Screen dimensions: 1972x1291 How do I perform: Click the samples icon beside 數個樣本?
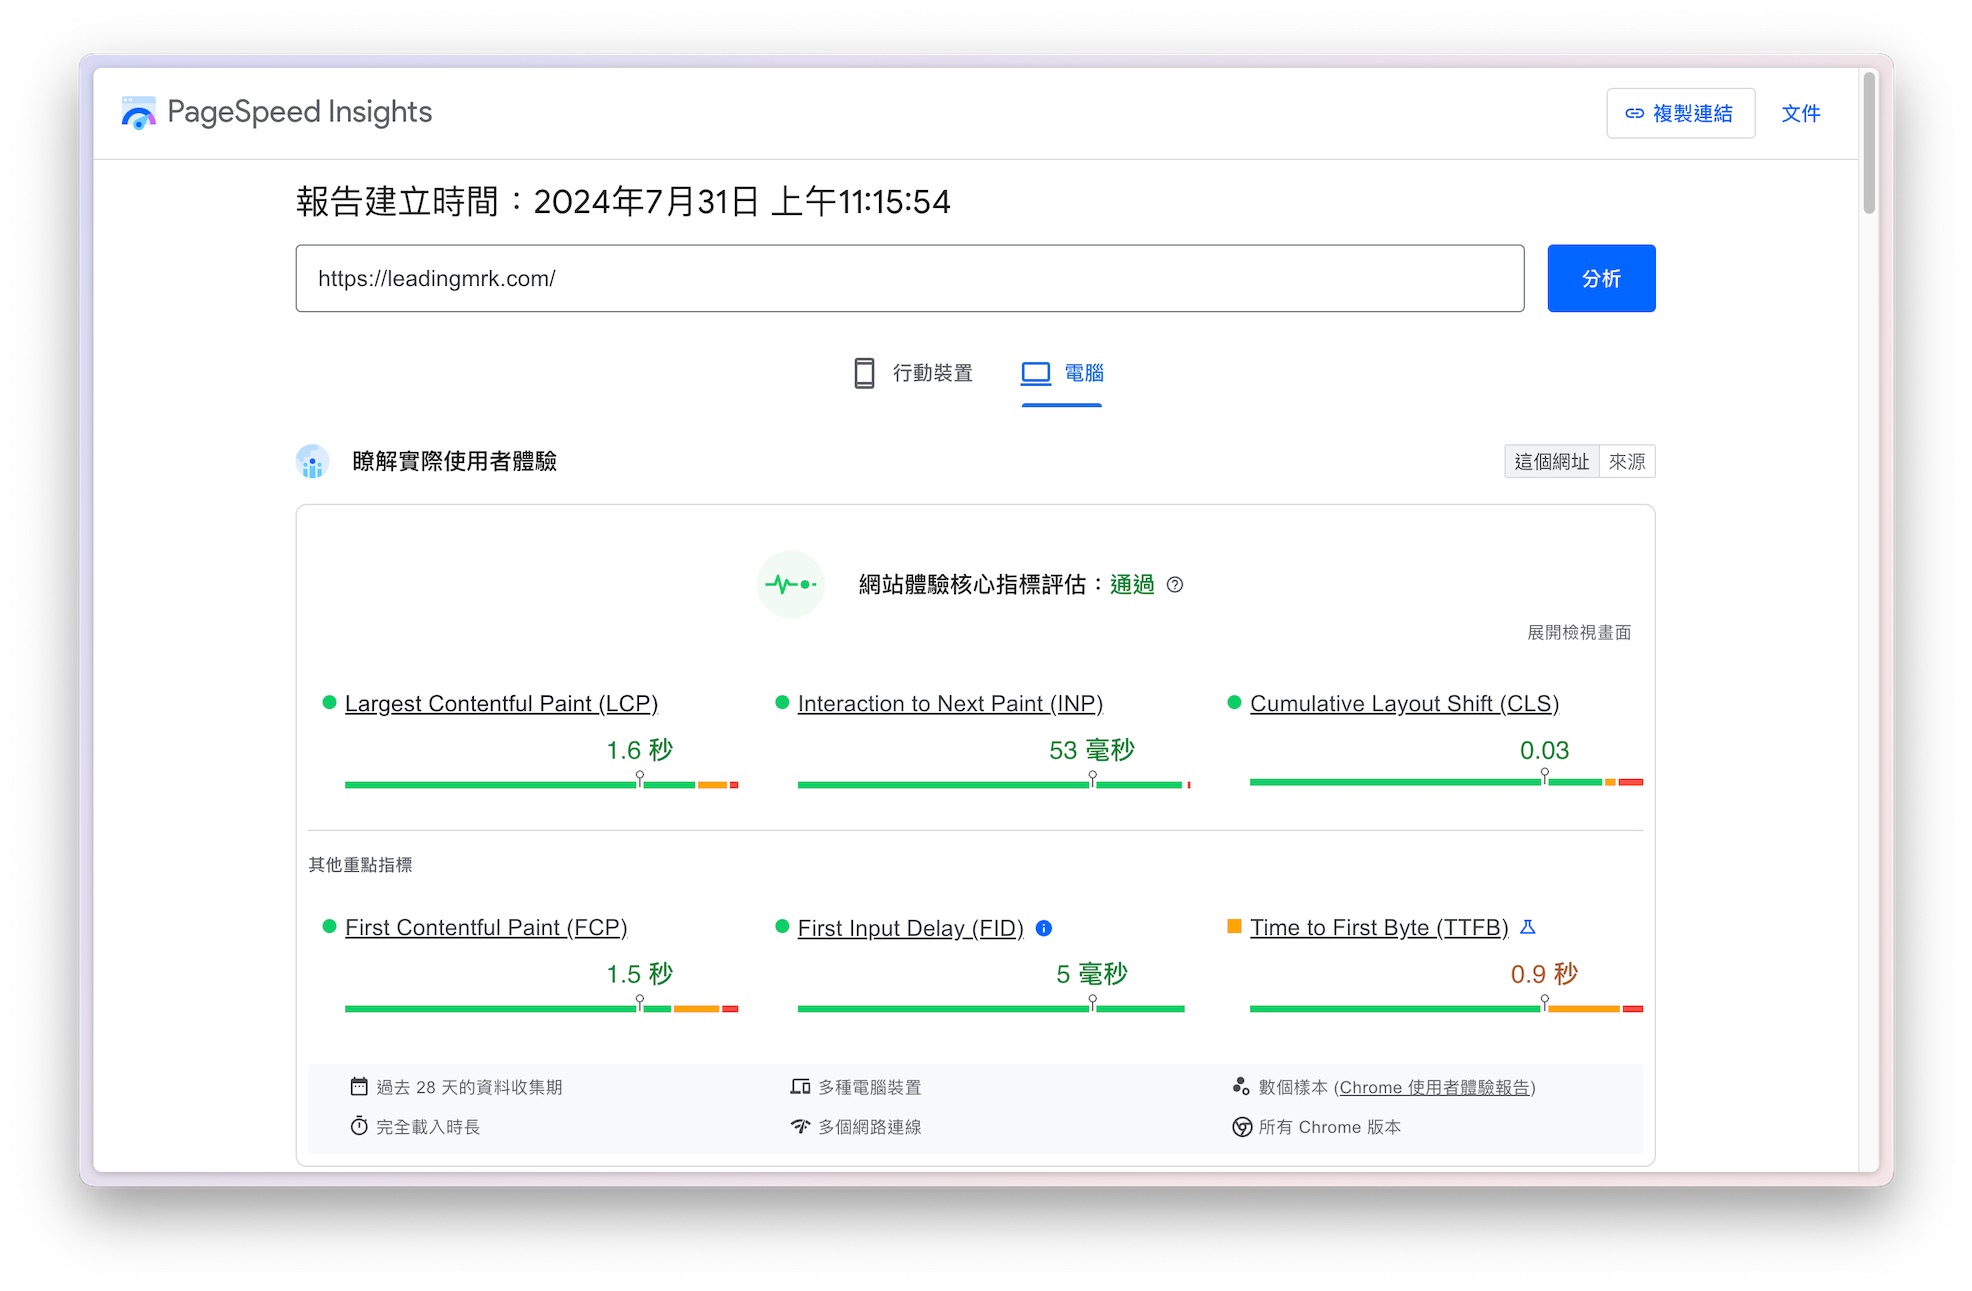pyautogui.click(x=1241, y=1086)
